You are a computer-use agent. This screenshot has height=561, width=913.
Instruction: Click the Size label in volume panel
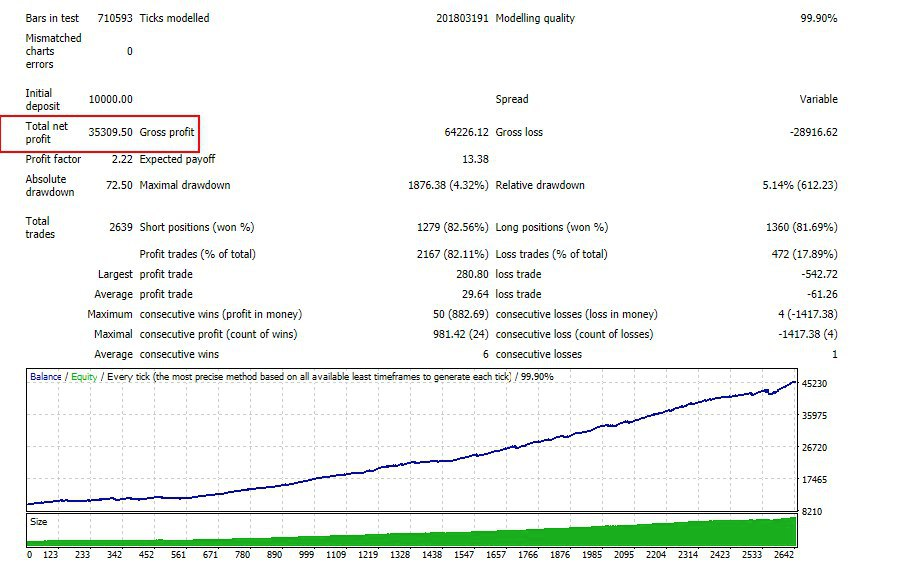coord(38,522)
